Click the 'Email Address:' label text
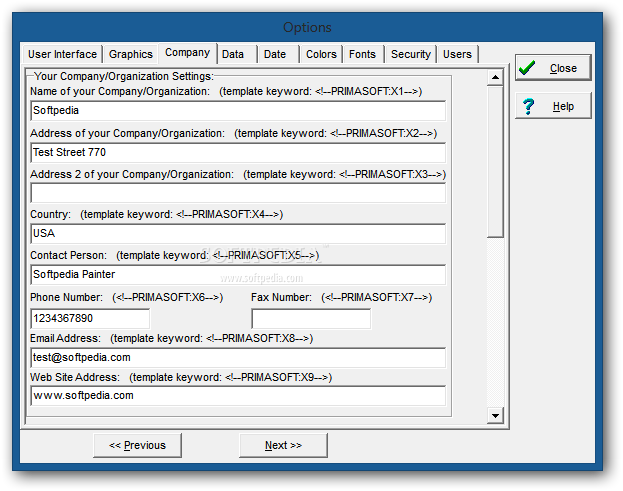 [x=66, y=338]
